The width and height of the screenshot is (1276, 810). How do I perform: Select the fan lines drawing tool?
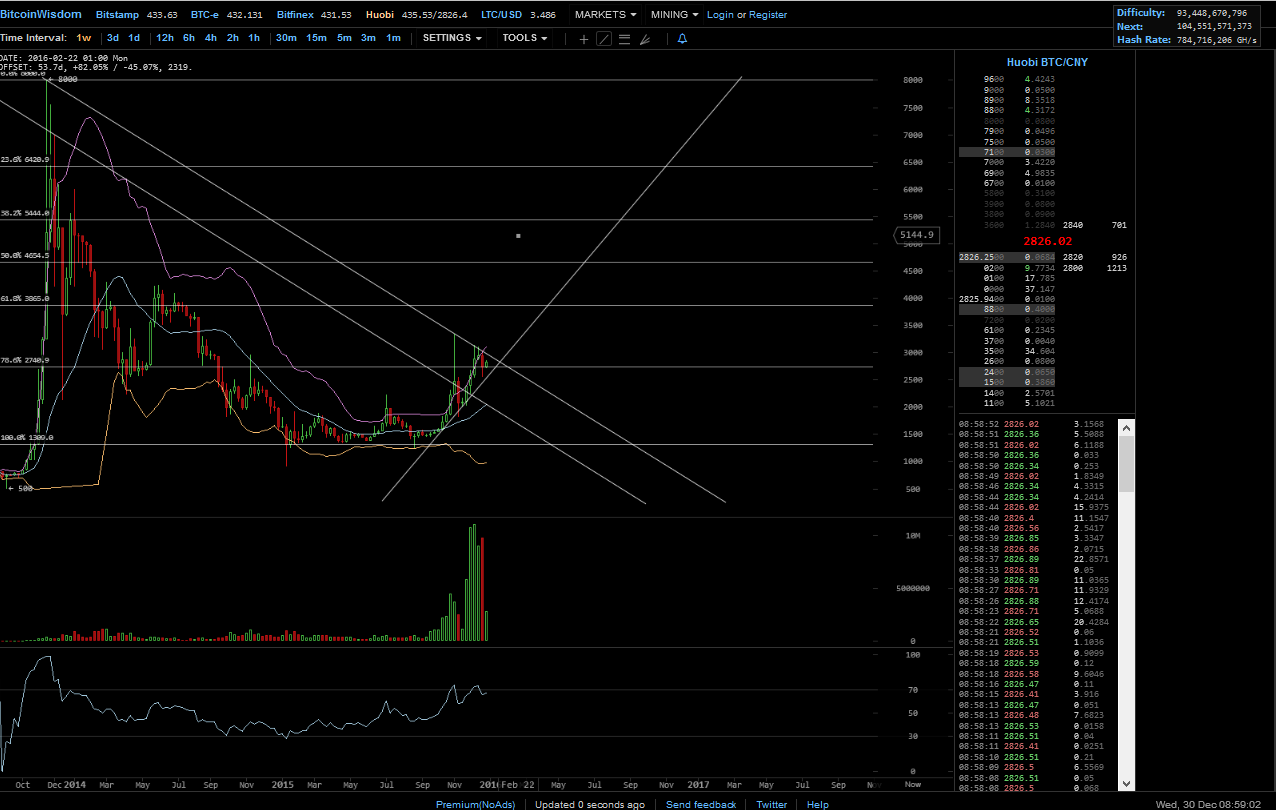[x=645, y=38]
